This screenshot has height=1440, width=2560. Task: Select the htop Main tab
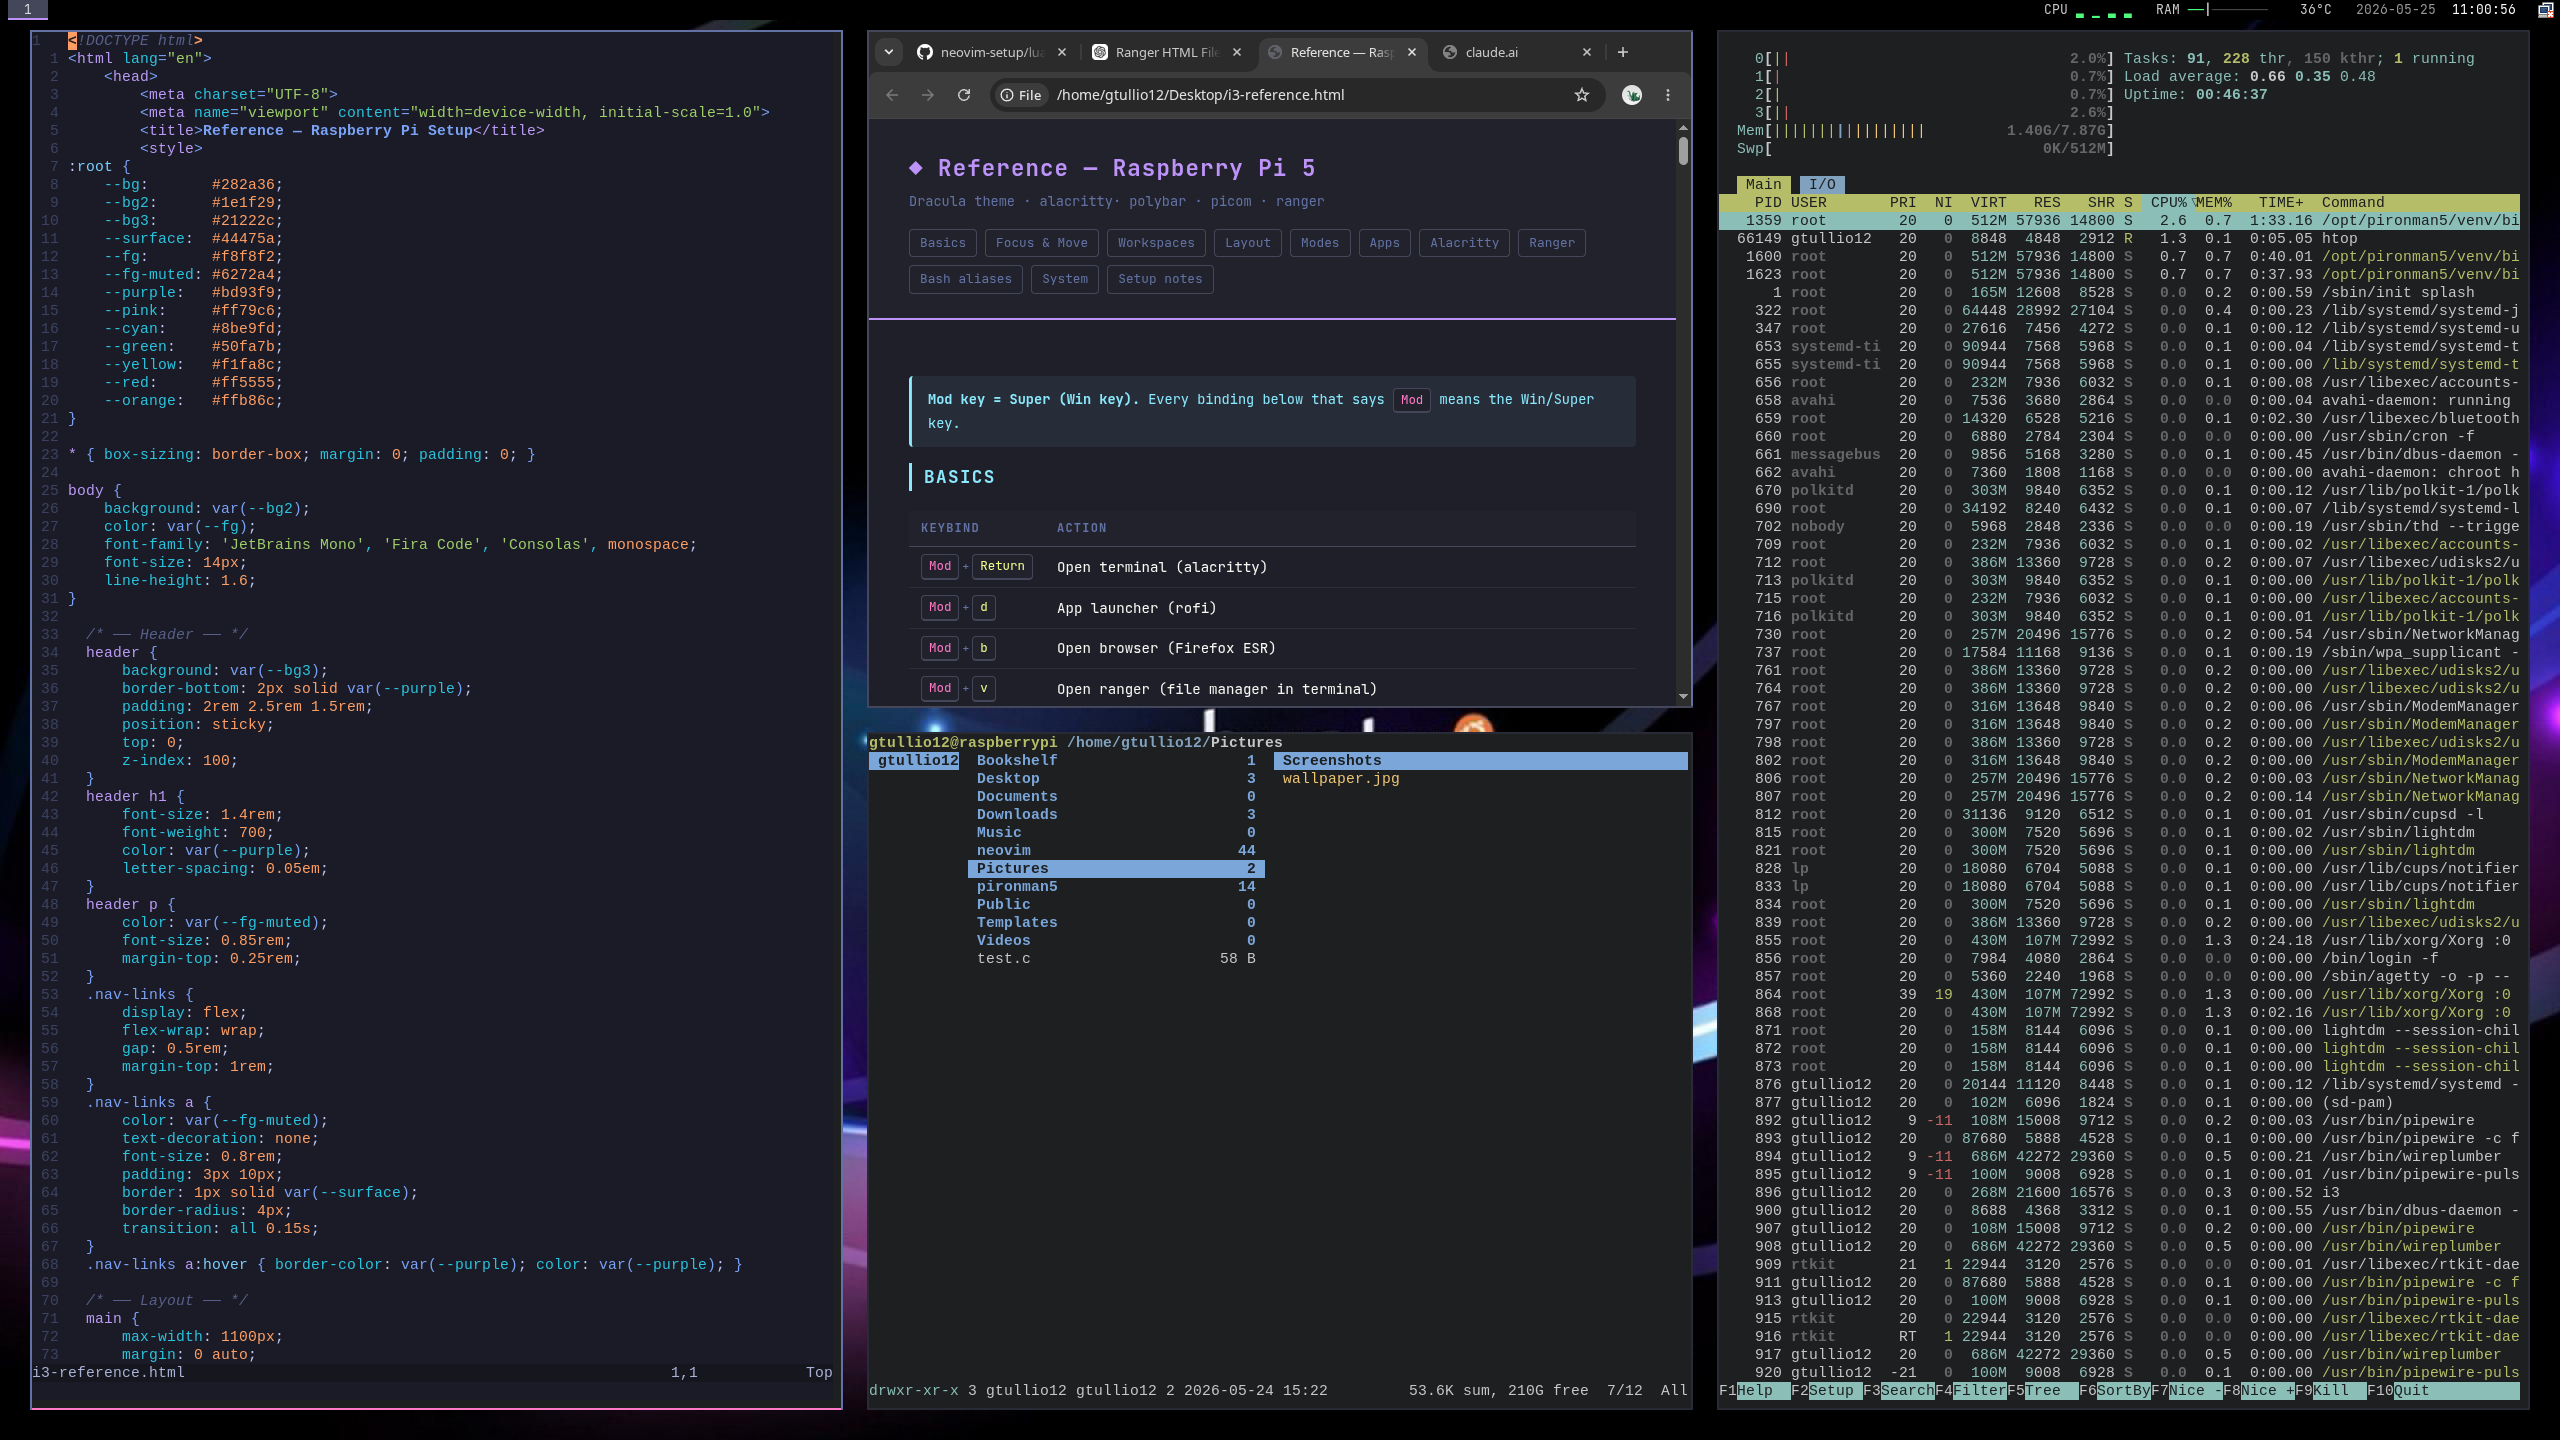pyautogui.click(x=1763, y=184)
